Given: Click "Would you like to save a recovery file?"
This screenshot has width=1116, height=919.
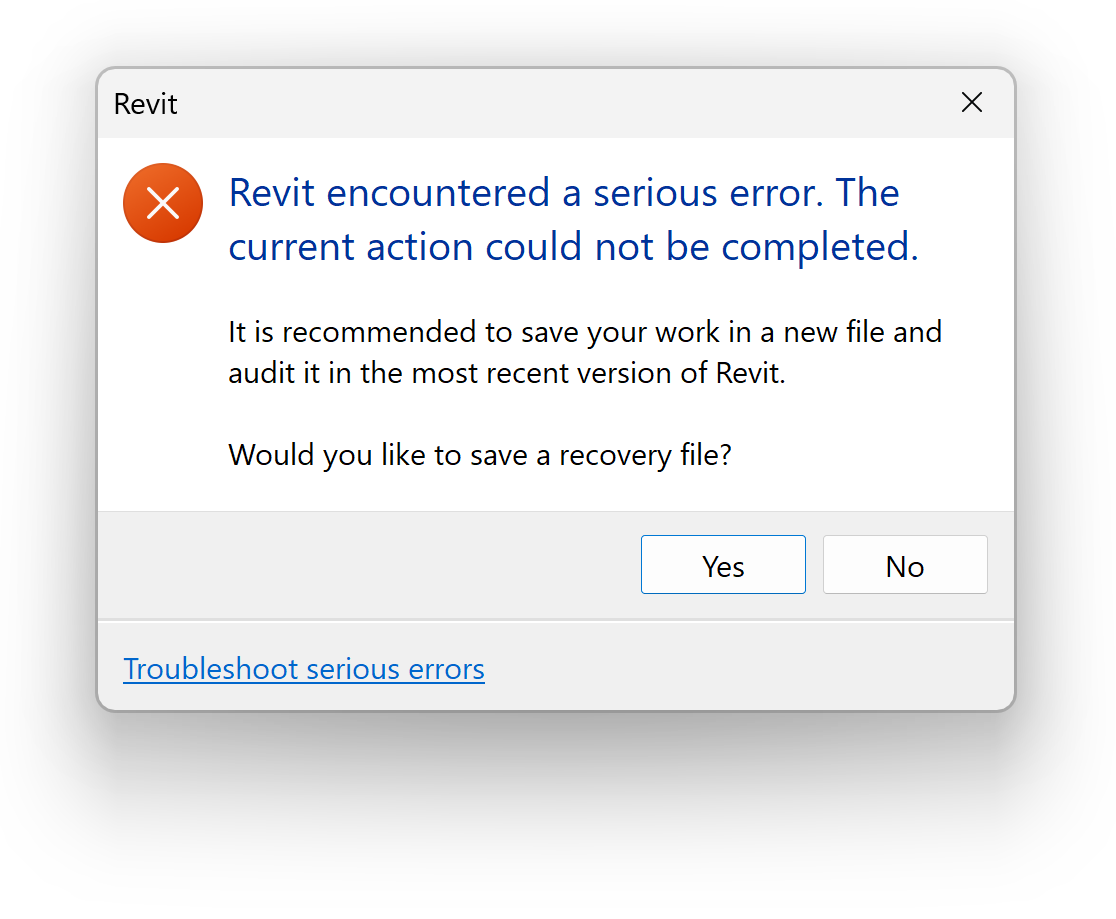Looking at the screenshot, I should (480, 455).
